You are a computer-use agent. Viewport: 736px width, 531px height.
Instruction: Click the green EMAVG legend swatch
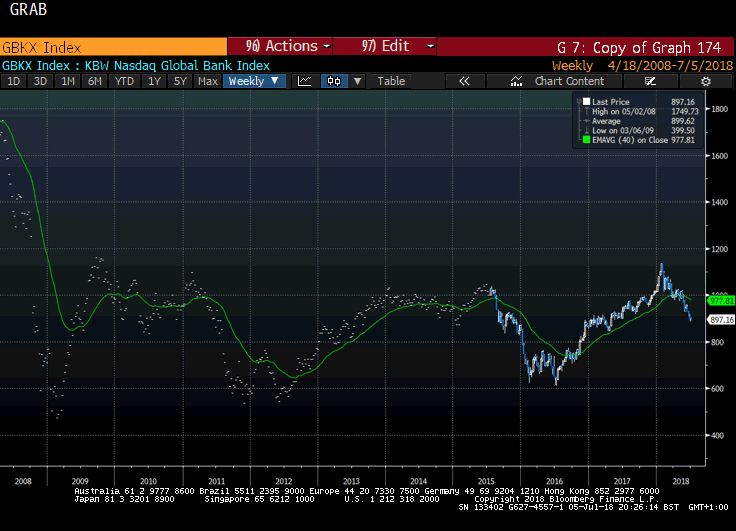586,141
